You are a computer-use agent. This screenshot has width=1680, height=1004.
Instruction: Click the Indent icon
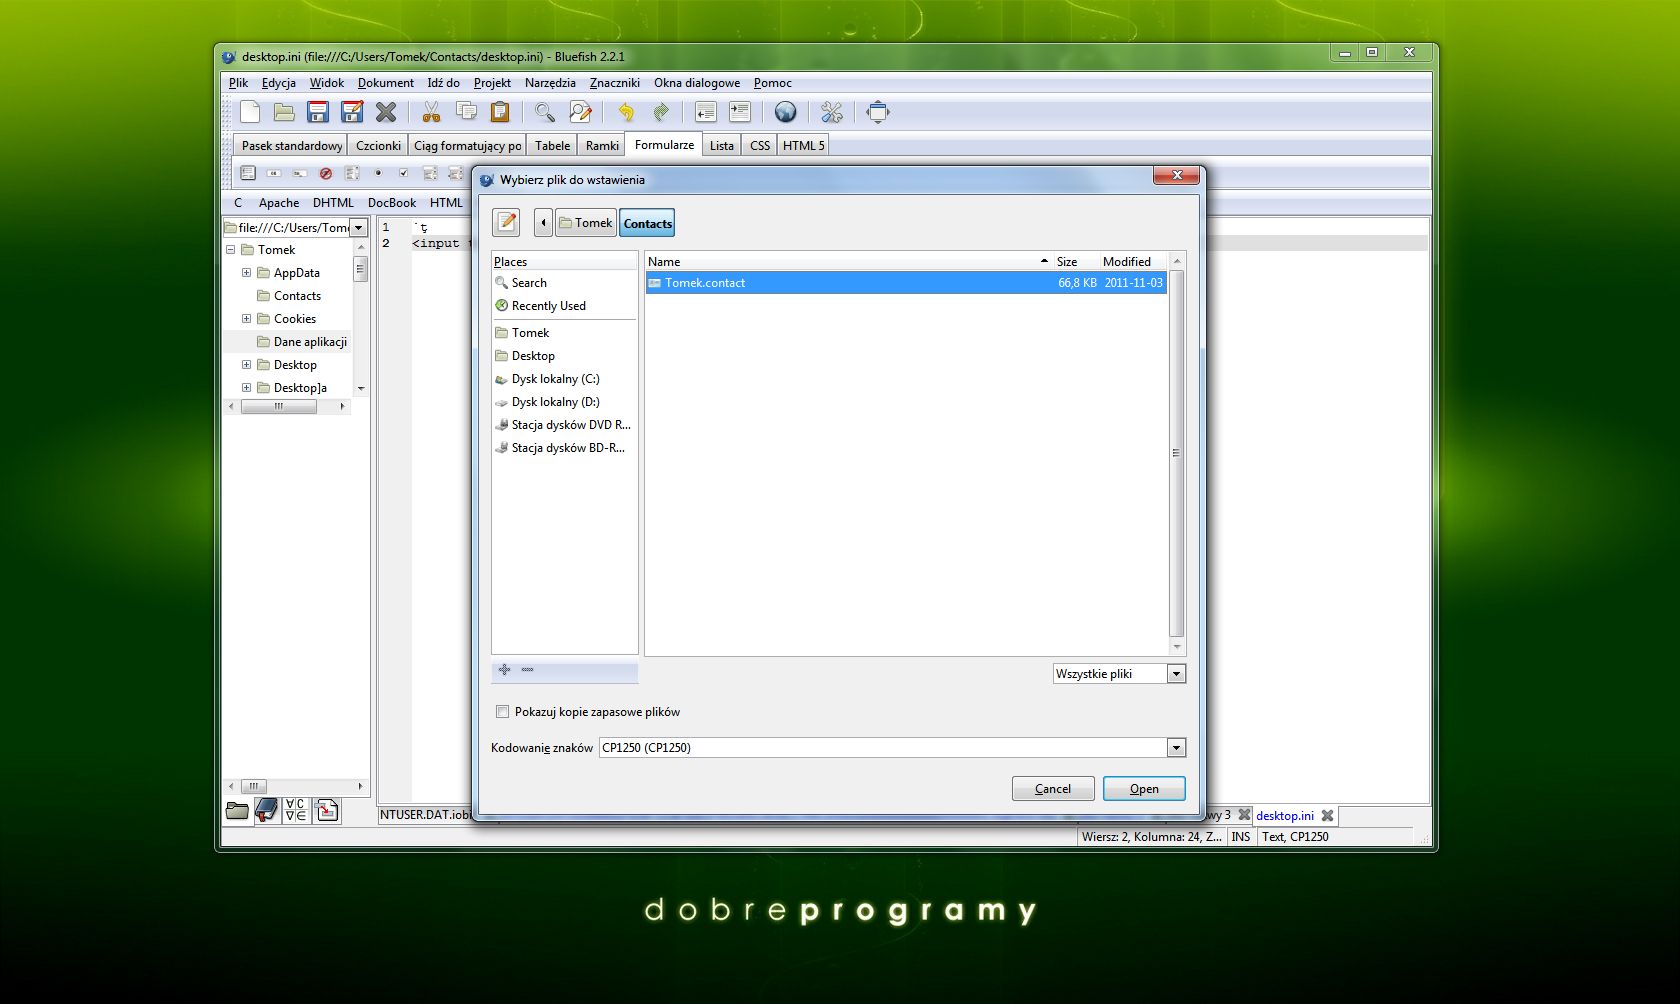tap(740, 112)
